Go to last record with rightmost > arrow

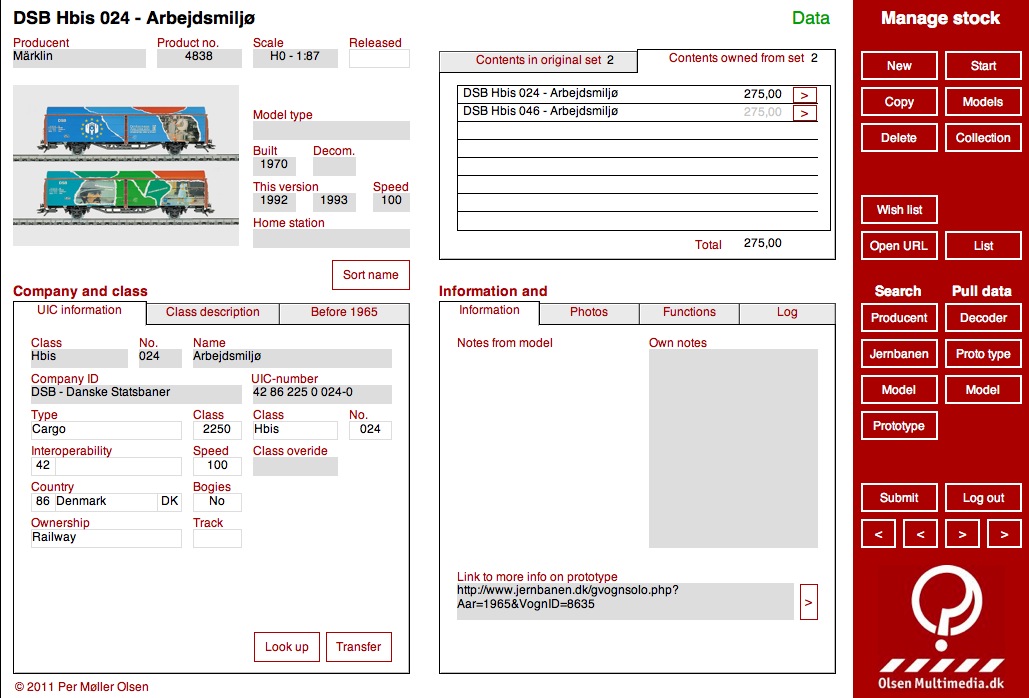point(1004,534)
